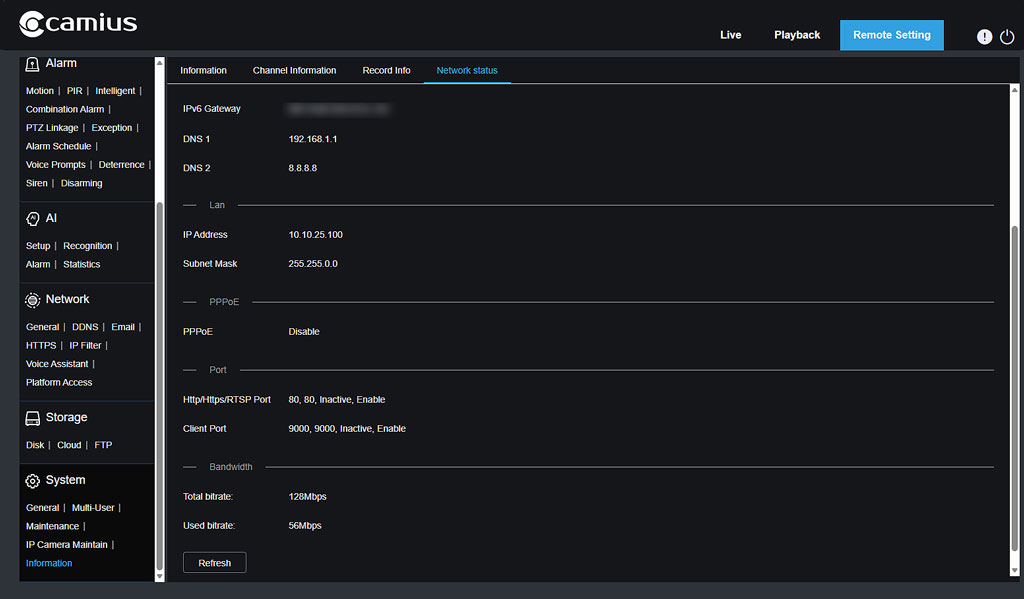The height and width of the screenshot is (599, 1024).
Task: Click the Refresh button
Action: (214, 562)
